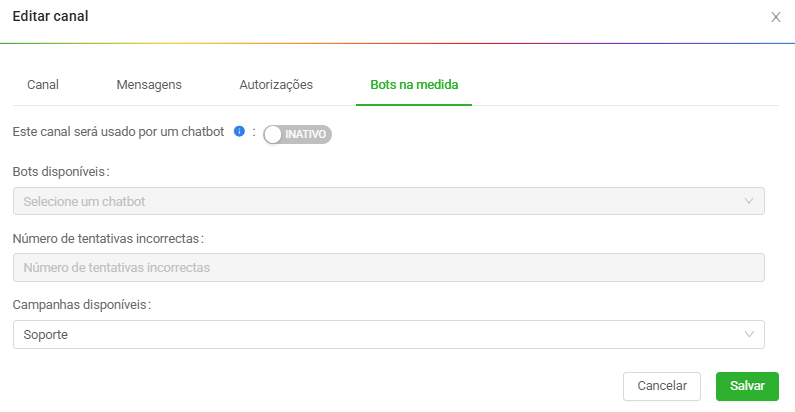
Task: Click chevron arrow in Soporte campaign selector
Action: [748, 334]
